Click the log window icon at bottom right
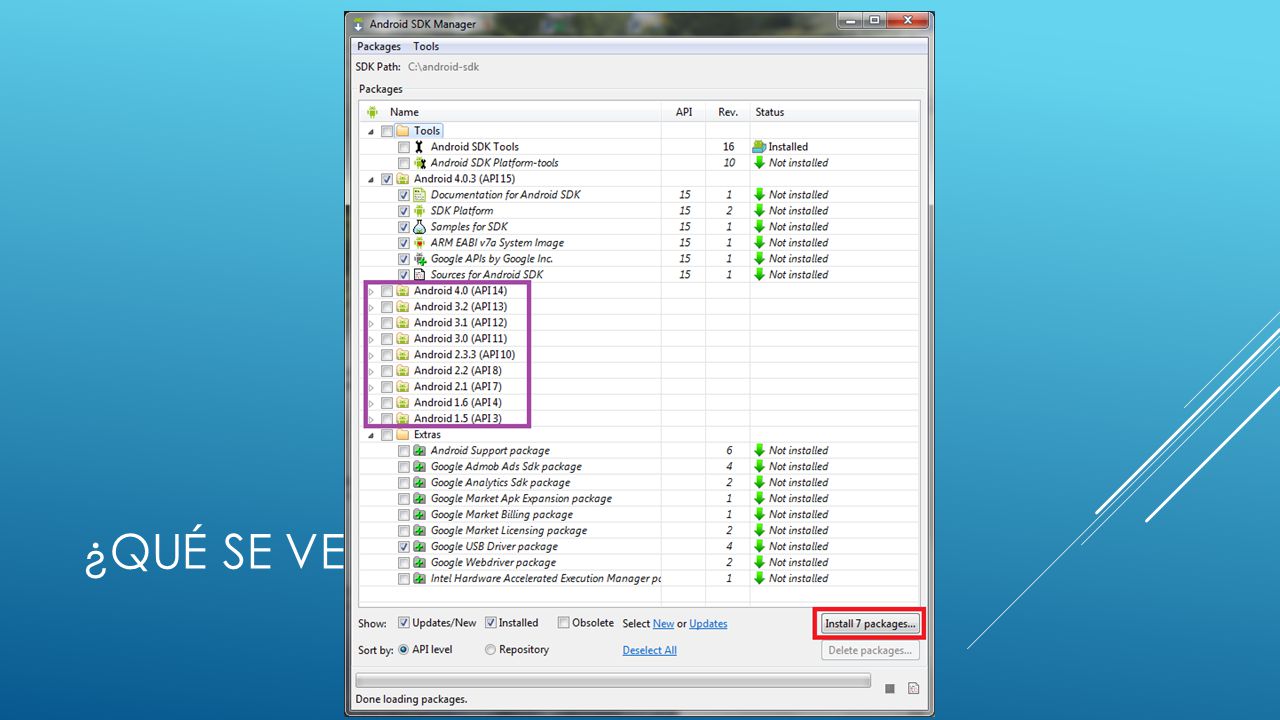The image size is (1280, 720). pyautogui.click(x=913, y=688)
